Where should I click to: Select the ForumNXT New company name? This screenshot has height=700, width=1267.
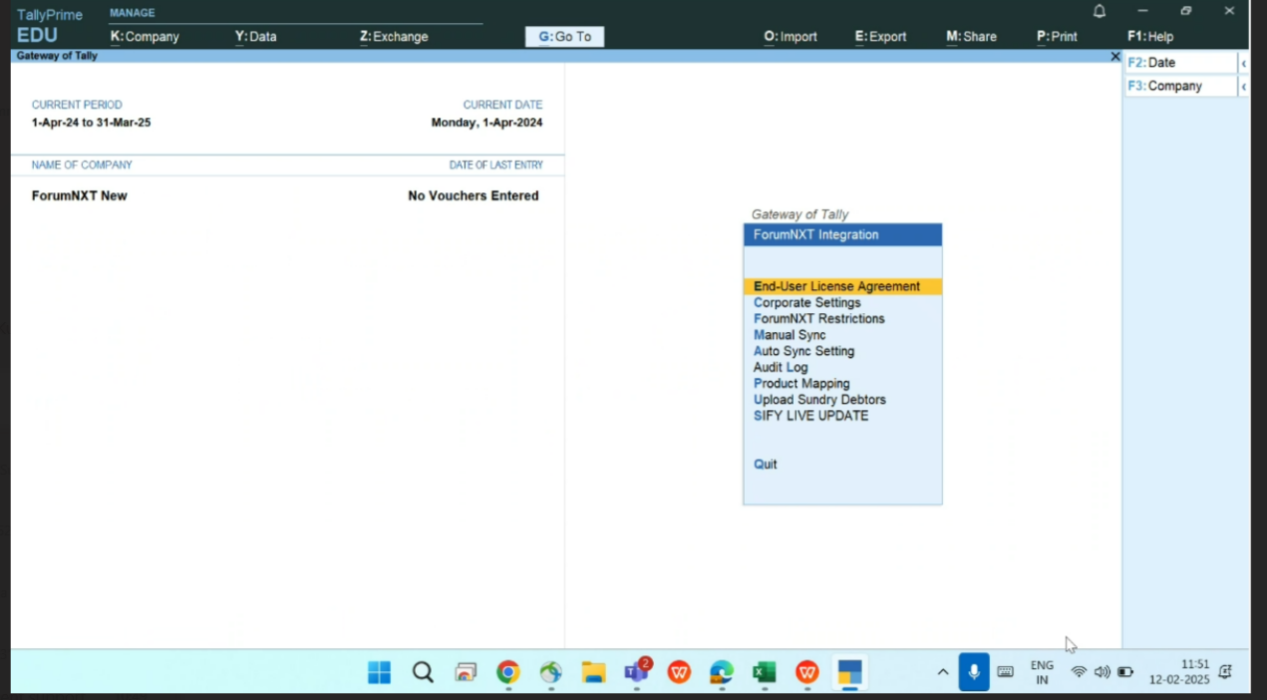(79, 196)
